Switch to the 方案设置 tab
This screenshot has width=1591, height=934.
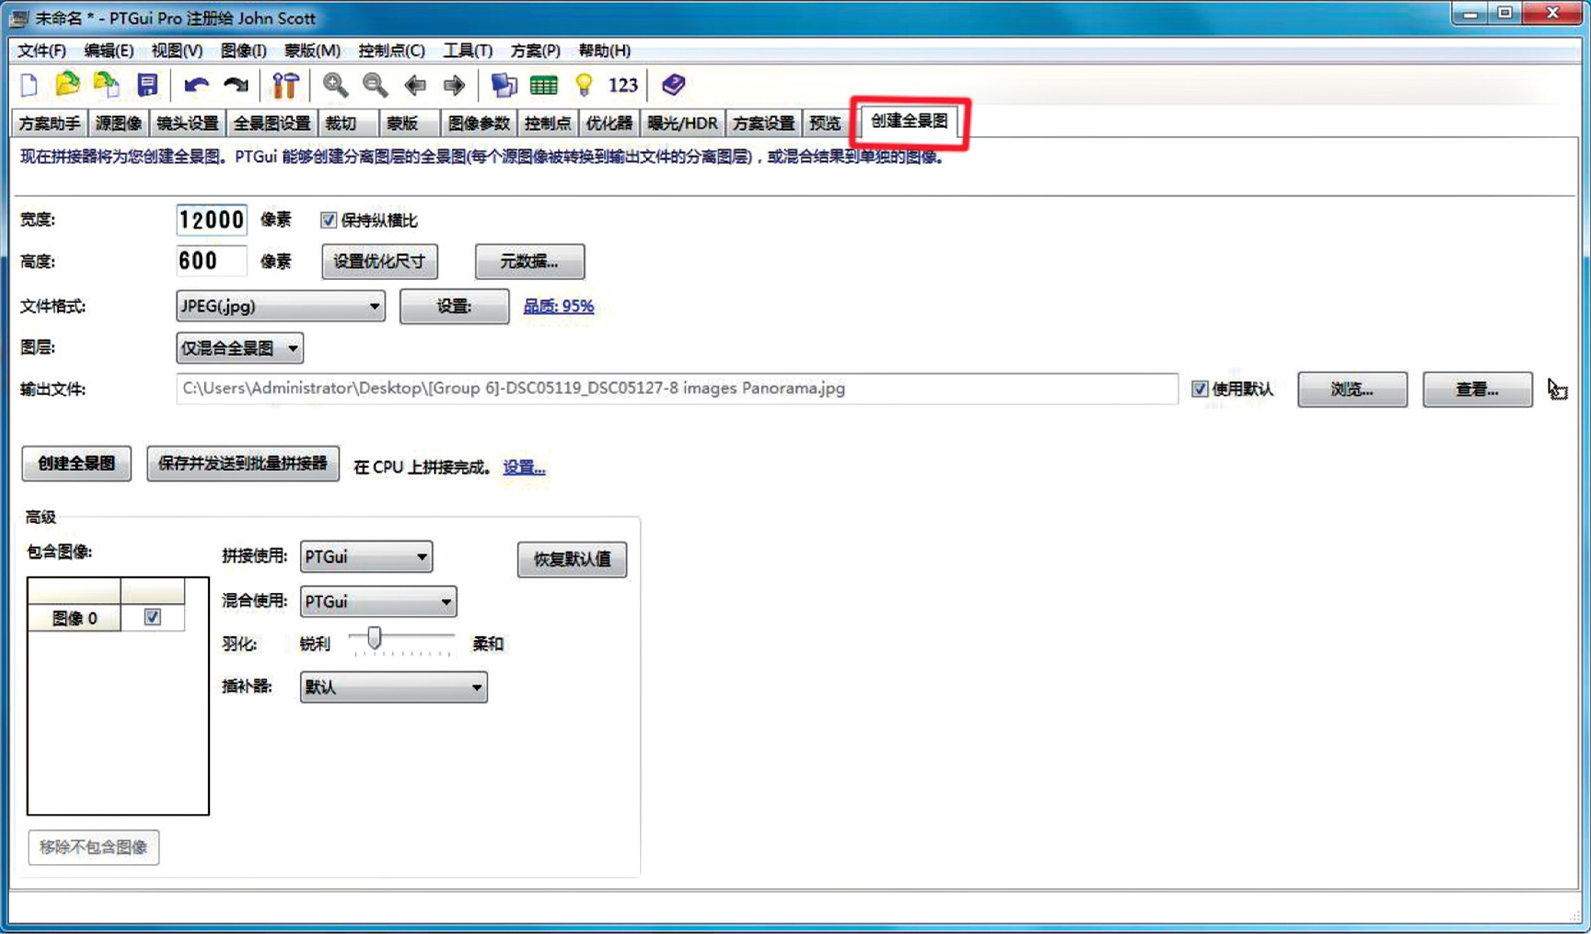click(763, 123)
